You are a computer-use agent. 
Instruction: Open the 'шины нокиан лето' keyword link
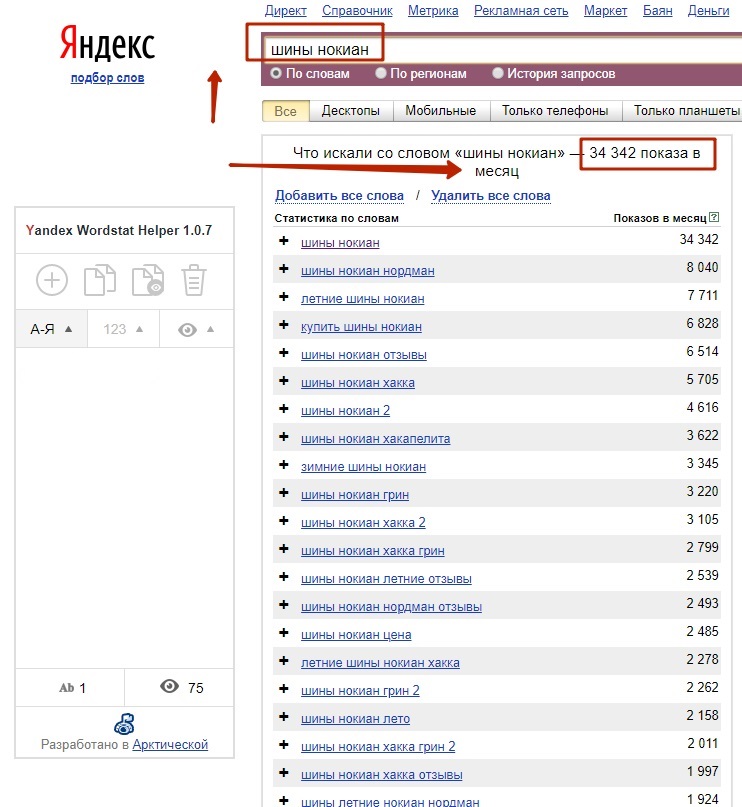356,718
